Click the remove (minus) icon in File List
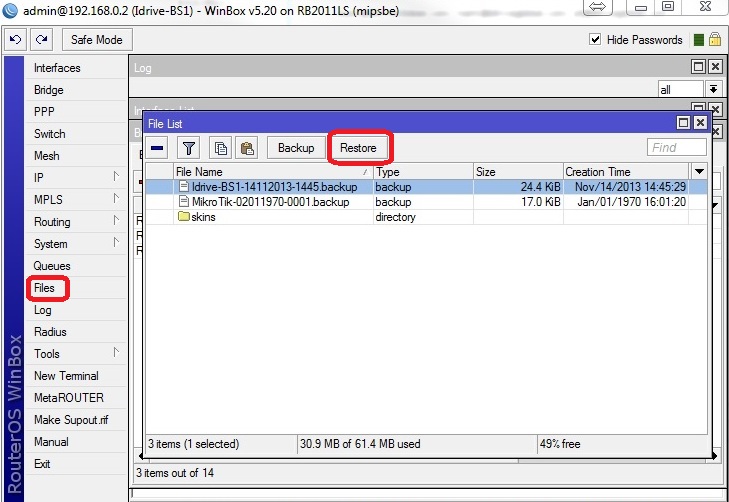The height and width of the screenshot is (502, 729). tap(158, 148)
